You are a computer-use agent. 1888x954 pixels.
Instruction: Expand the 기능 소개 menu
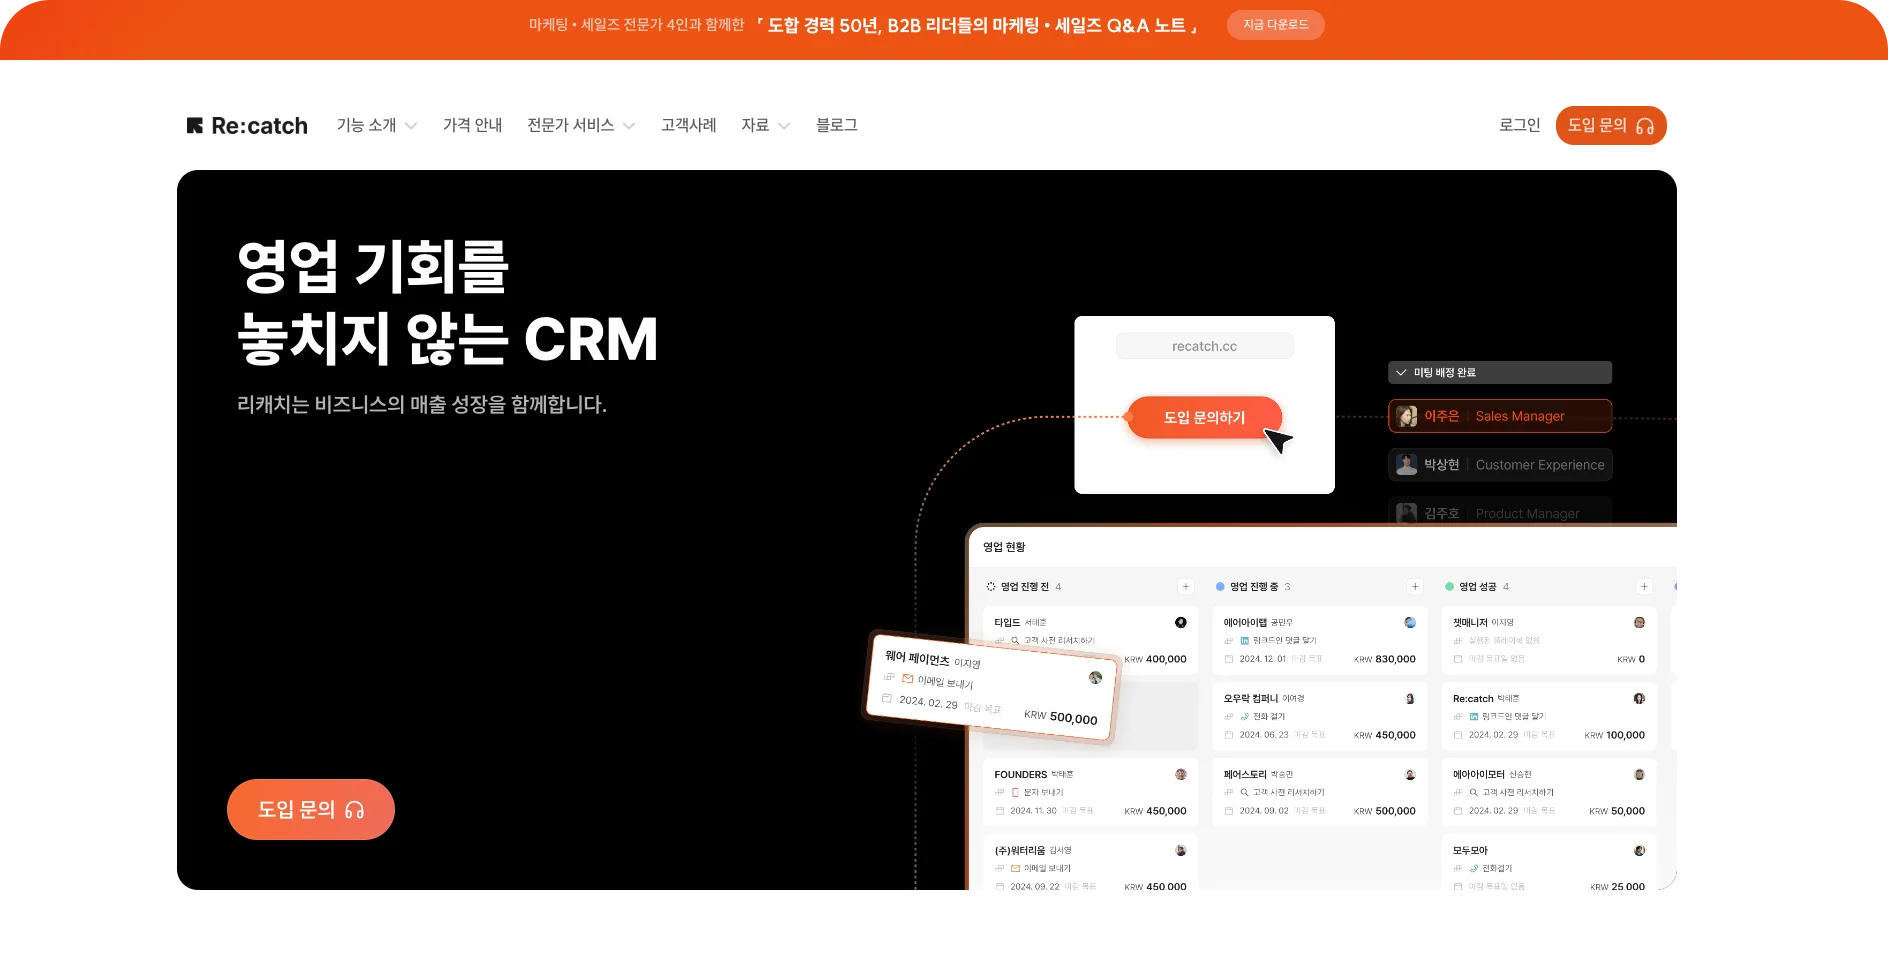click(x=377, y=125)
